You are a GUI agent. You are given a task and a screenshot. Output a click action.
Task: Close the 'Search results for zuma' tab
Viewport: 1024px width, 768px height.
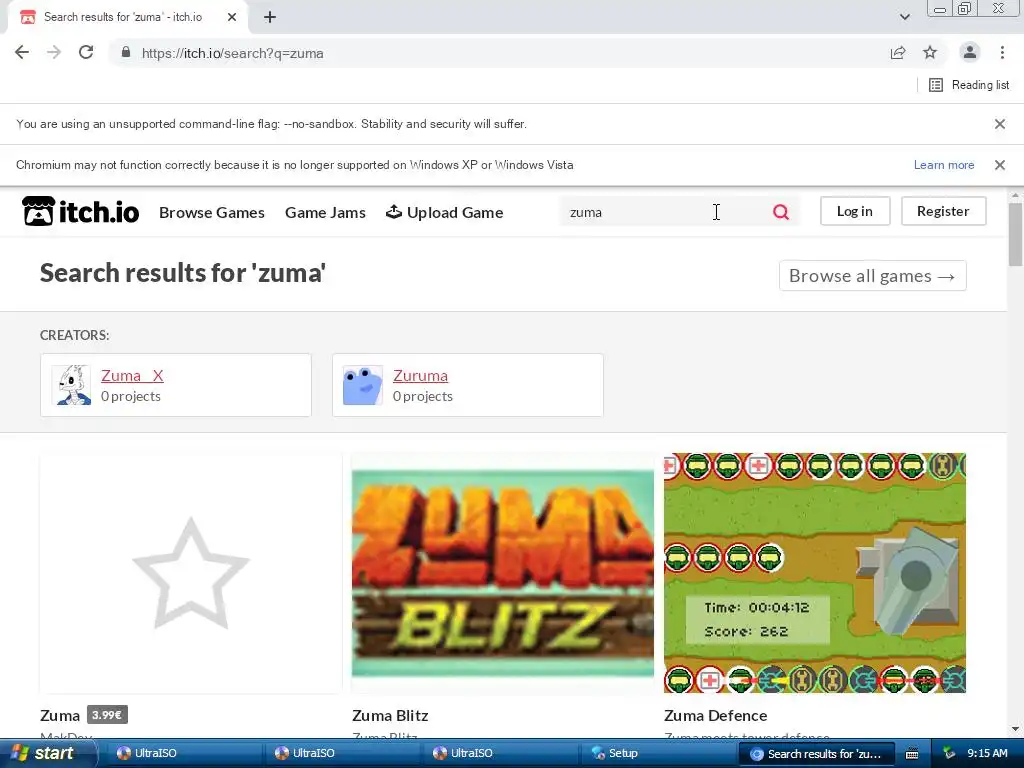coord(232,17)
